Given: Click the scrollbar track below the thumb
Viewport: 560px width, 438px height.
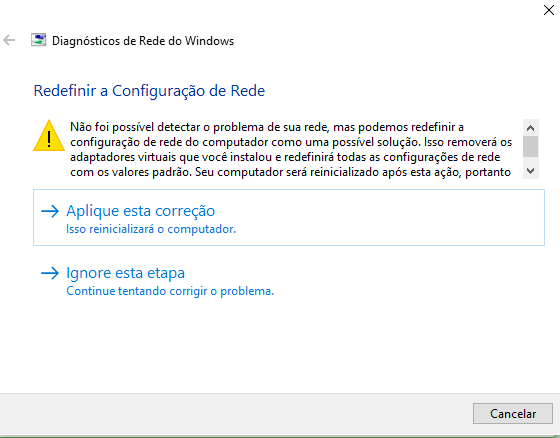Looking at the screenshot, I should click(531, 160).
